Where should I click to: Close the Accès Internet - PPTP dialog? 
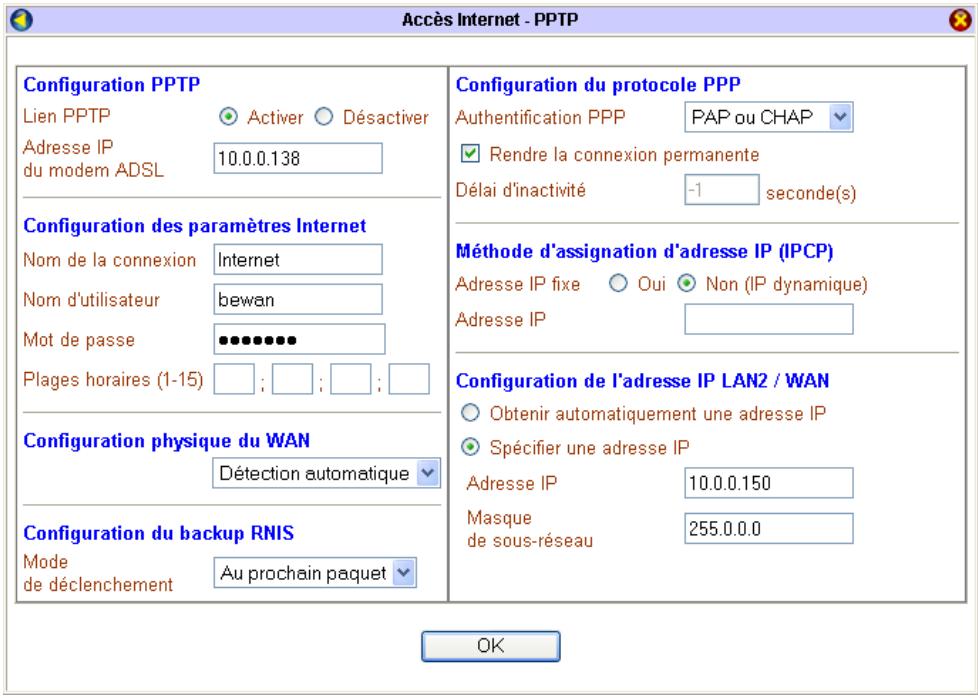pyautogui.click(x=960, y=21)
